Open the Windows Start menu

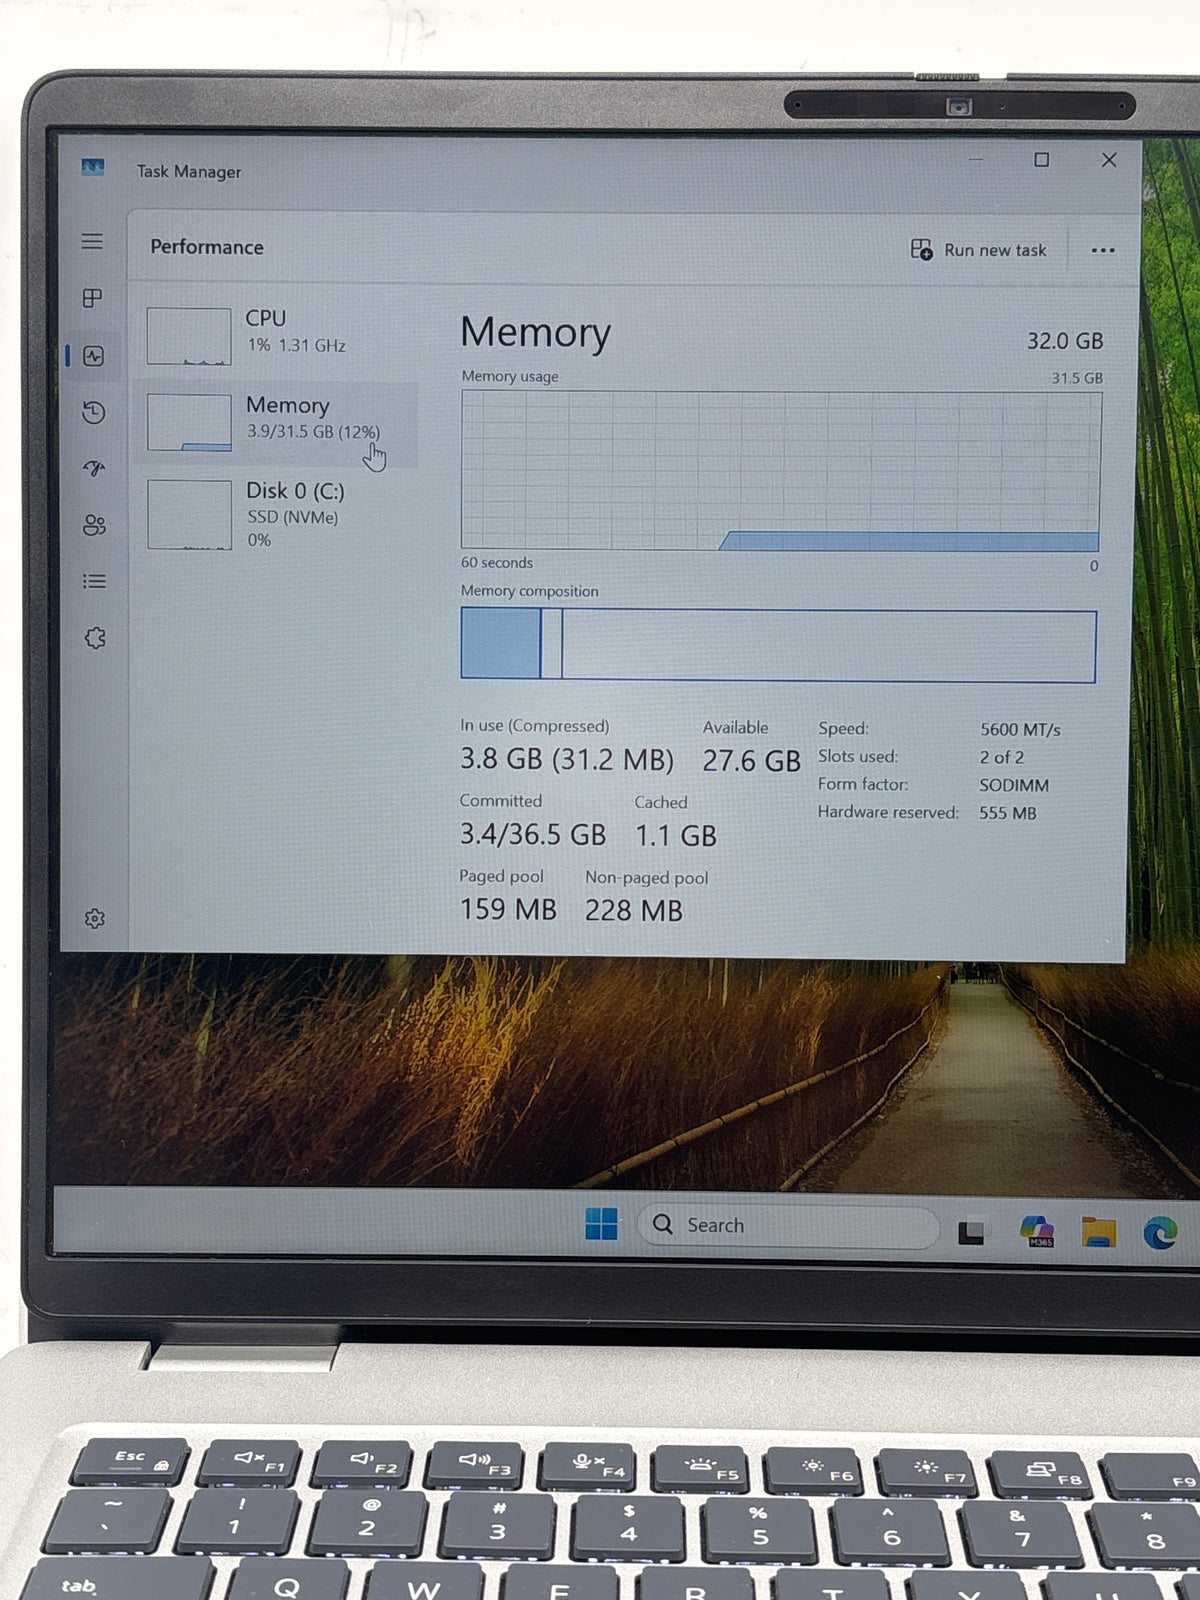pyautogui.click(x=601, y=1223)
